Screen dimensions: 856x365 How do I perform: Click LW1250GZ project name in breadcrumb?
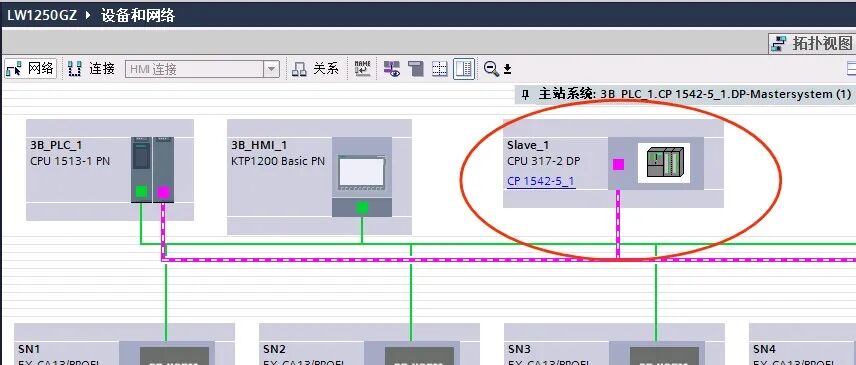[x=43, y=15]
